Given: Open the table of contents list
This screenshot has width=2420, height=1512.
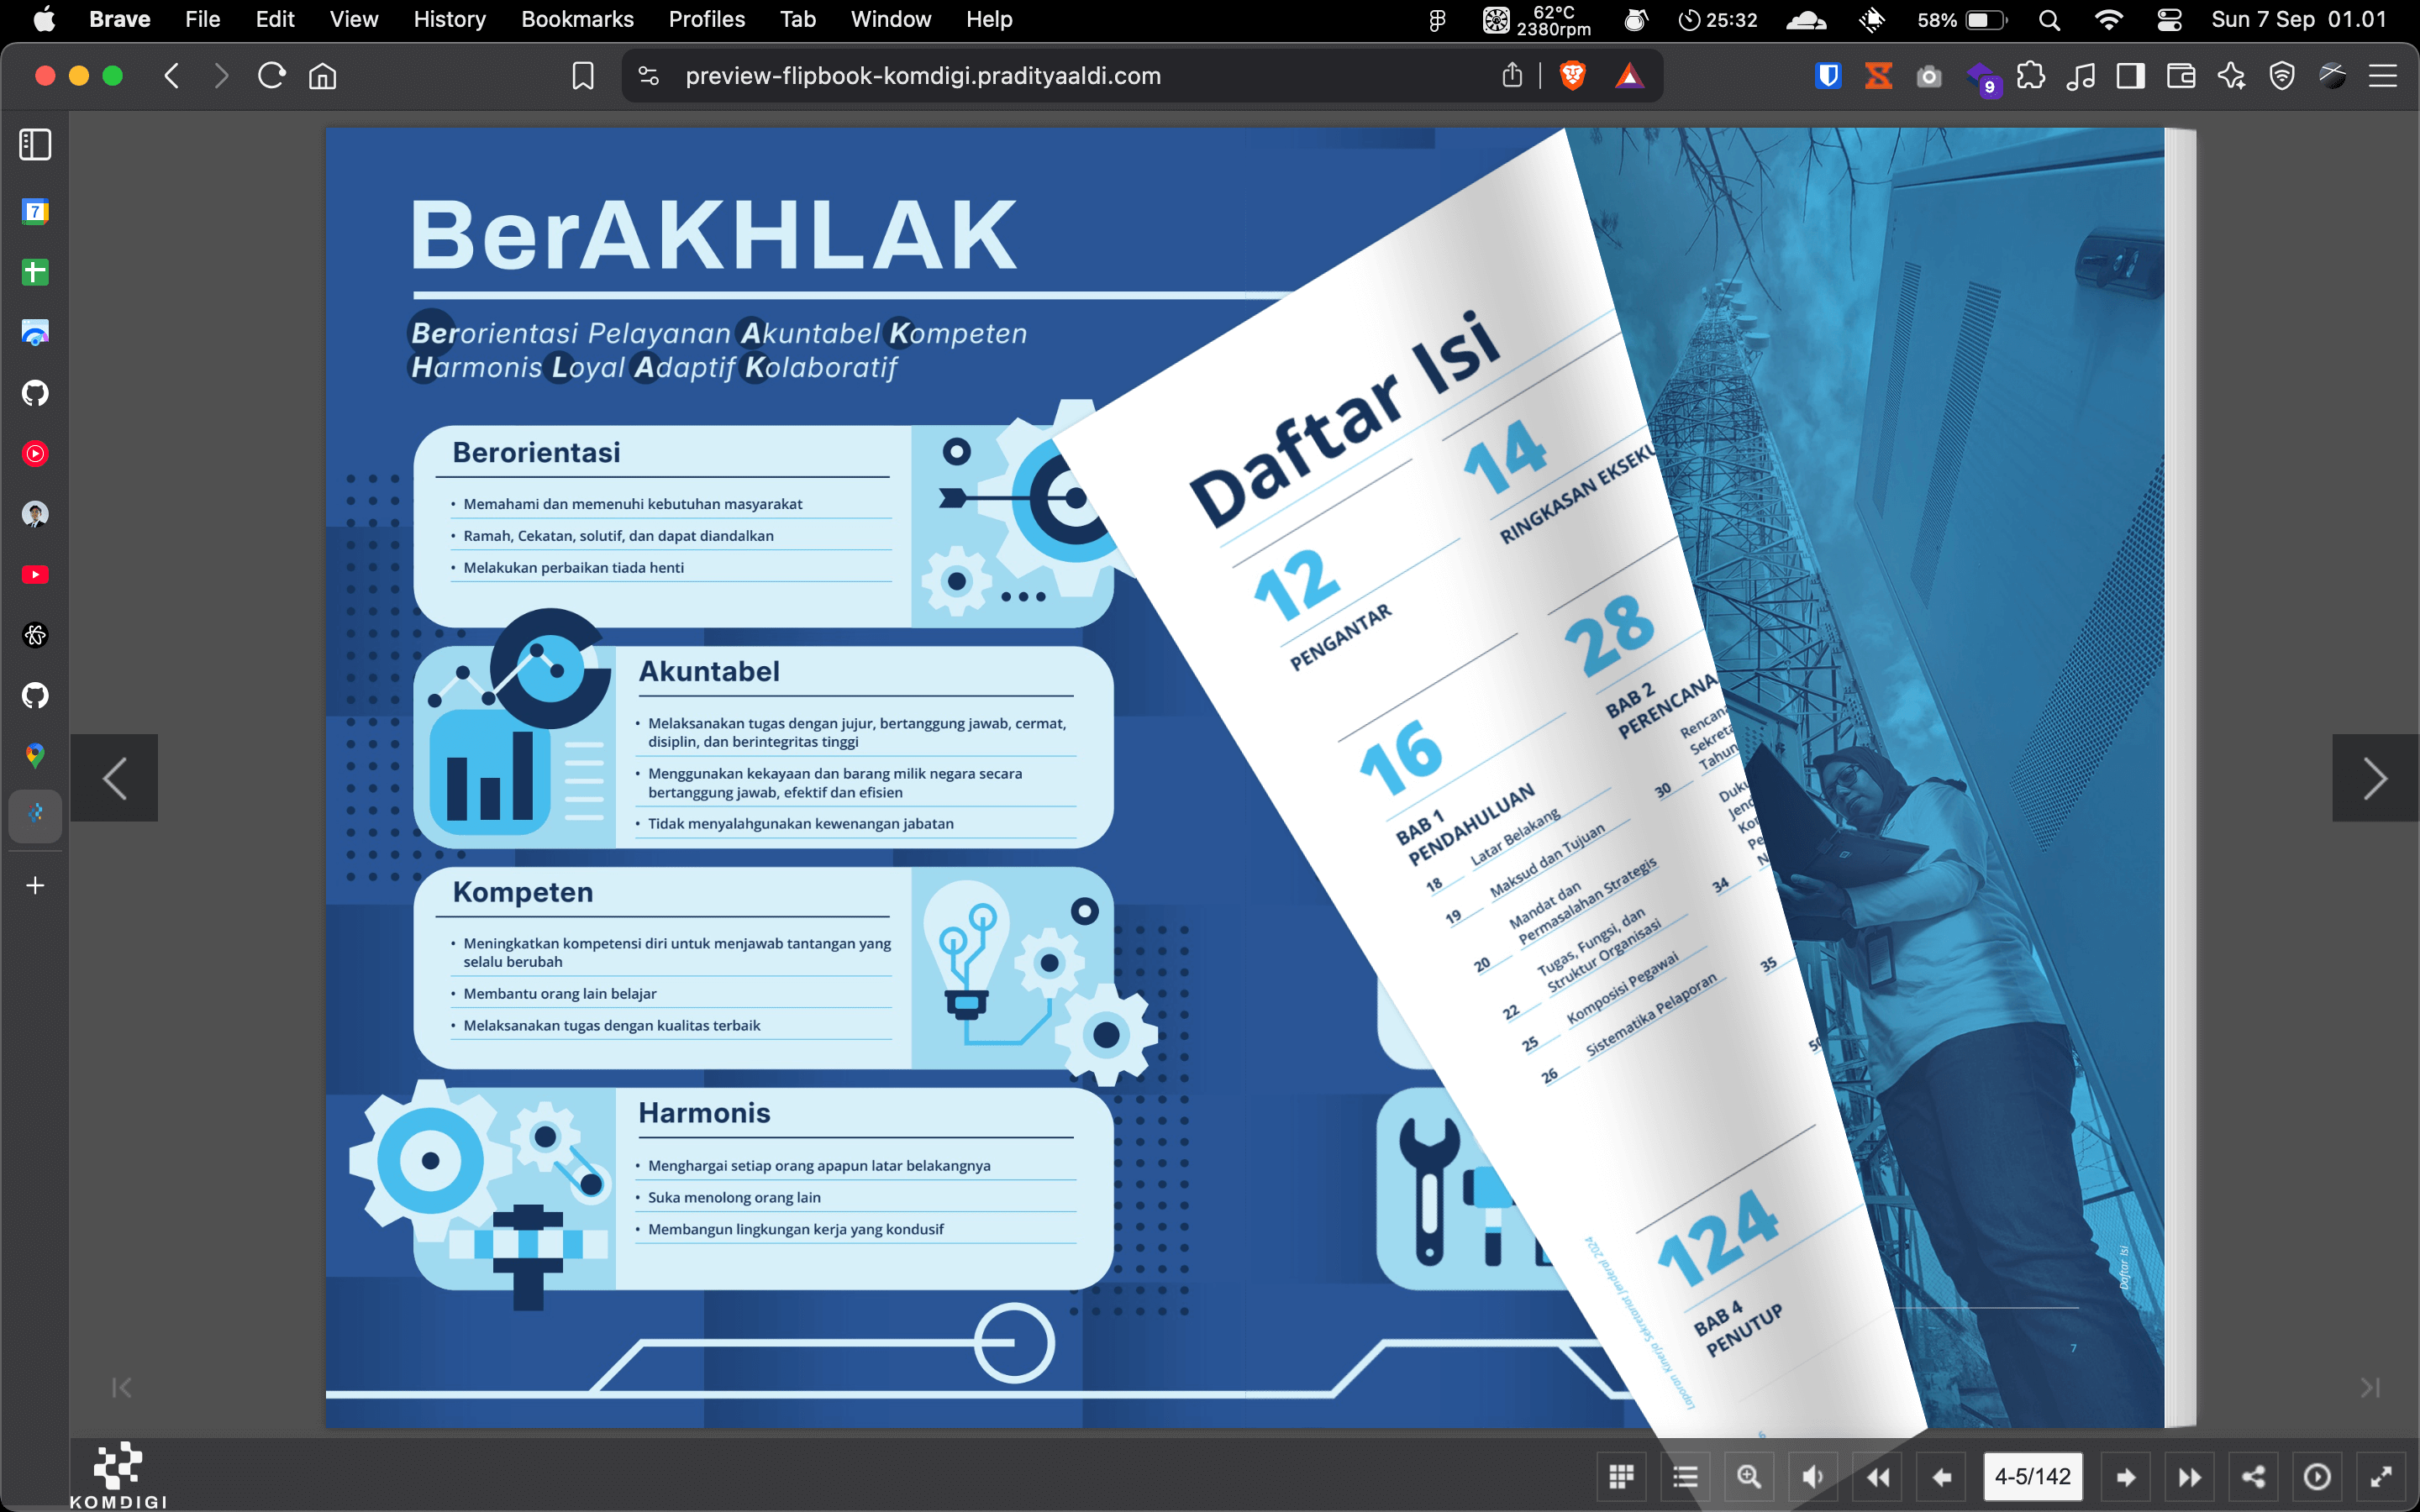Looking at the screenshot, I should 1685,1476.
